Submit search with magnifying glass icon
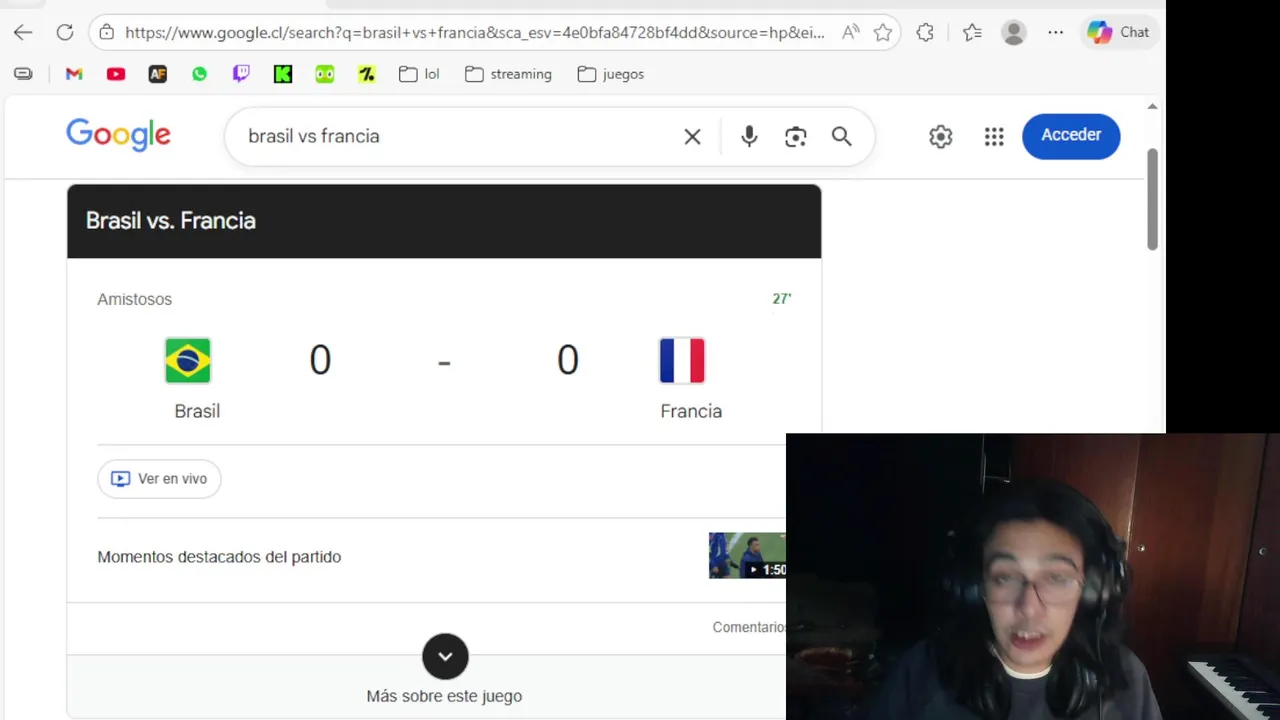This screenshot has width=1280, height=720. pyautogui.click(x=841, y=136)
